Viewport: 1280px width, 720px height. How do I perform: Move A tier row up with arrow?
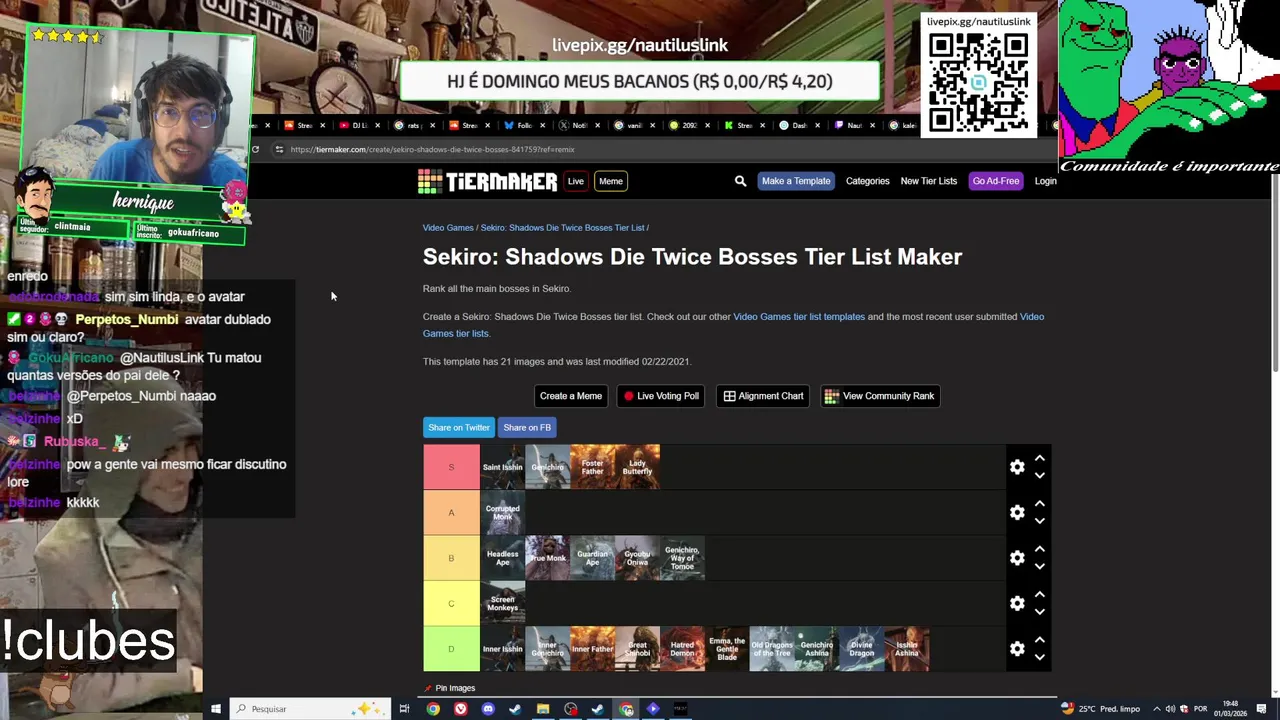pyautogui.click(x=1040, y=503)
